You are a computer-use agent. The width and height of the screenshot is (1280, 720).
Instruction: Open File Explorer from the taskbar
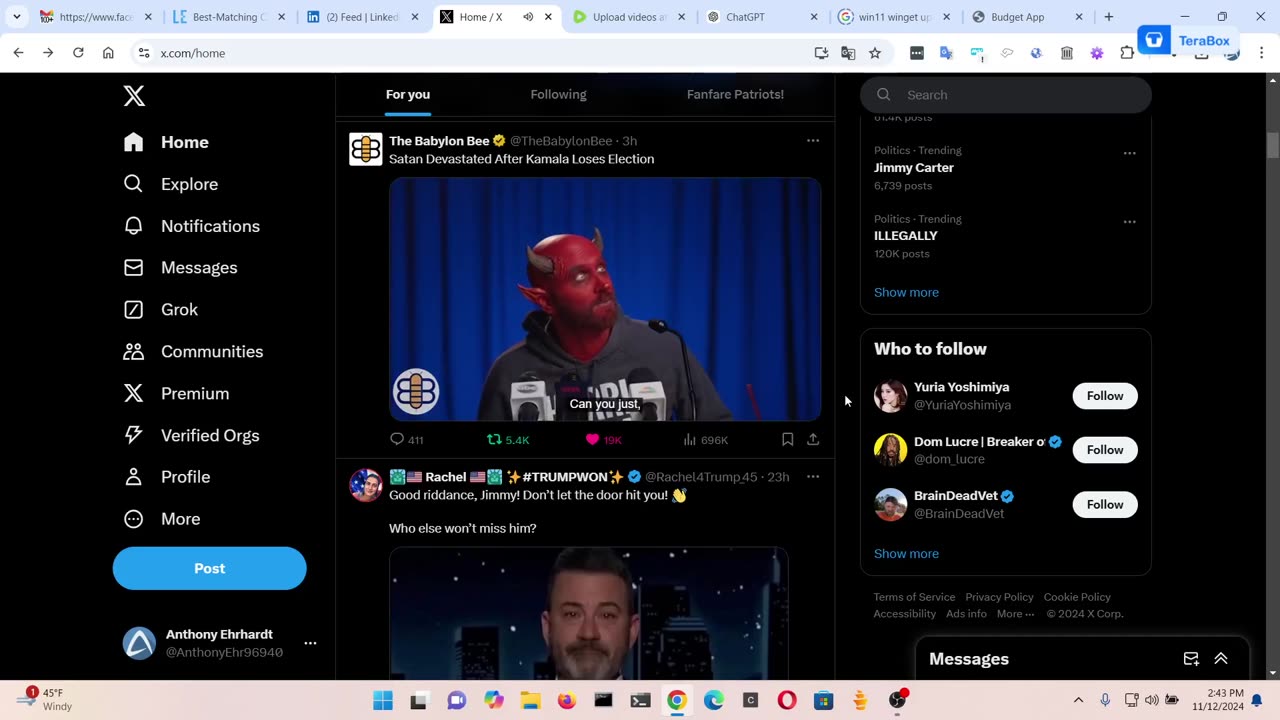[530, 701]
